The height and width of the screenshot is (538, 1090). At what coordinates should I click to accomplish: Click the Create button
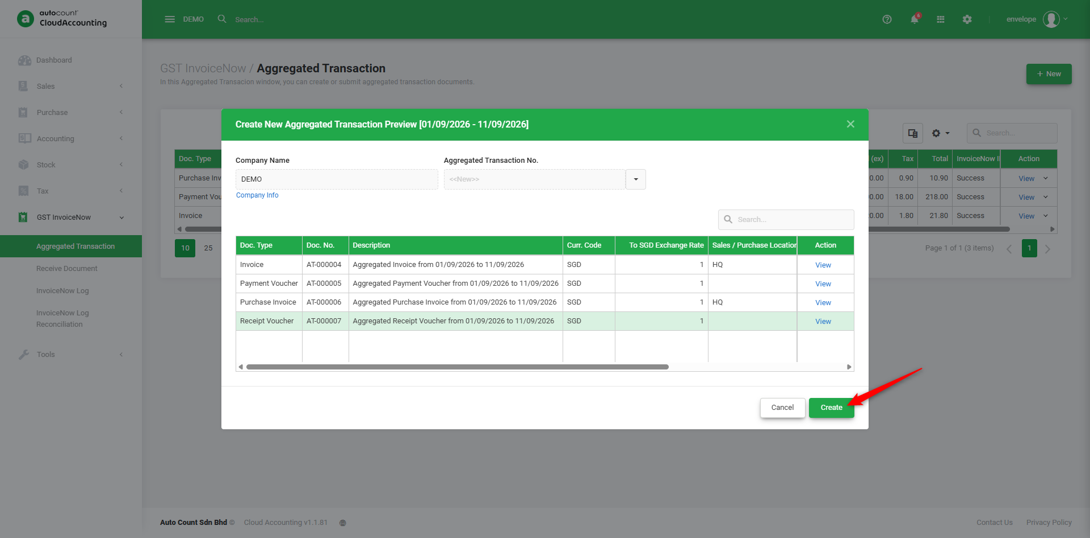point(831,407)
